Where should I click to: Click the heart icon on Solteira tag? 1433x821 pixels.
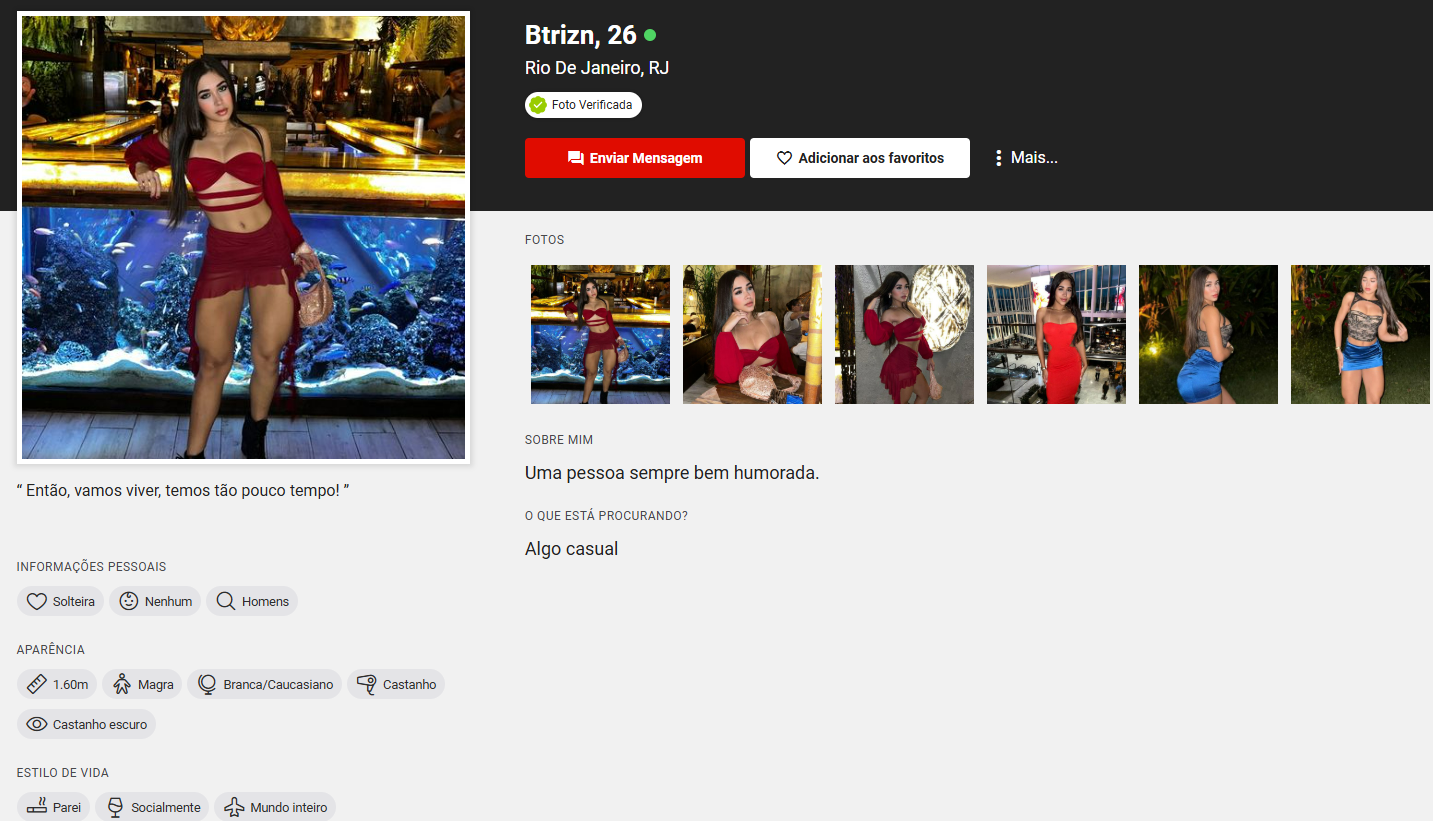[37, 601]
